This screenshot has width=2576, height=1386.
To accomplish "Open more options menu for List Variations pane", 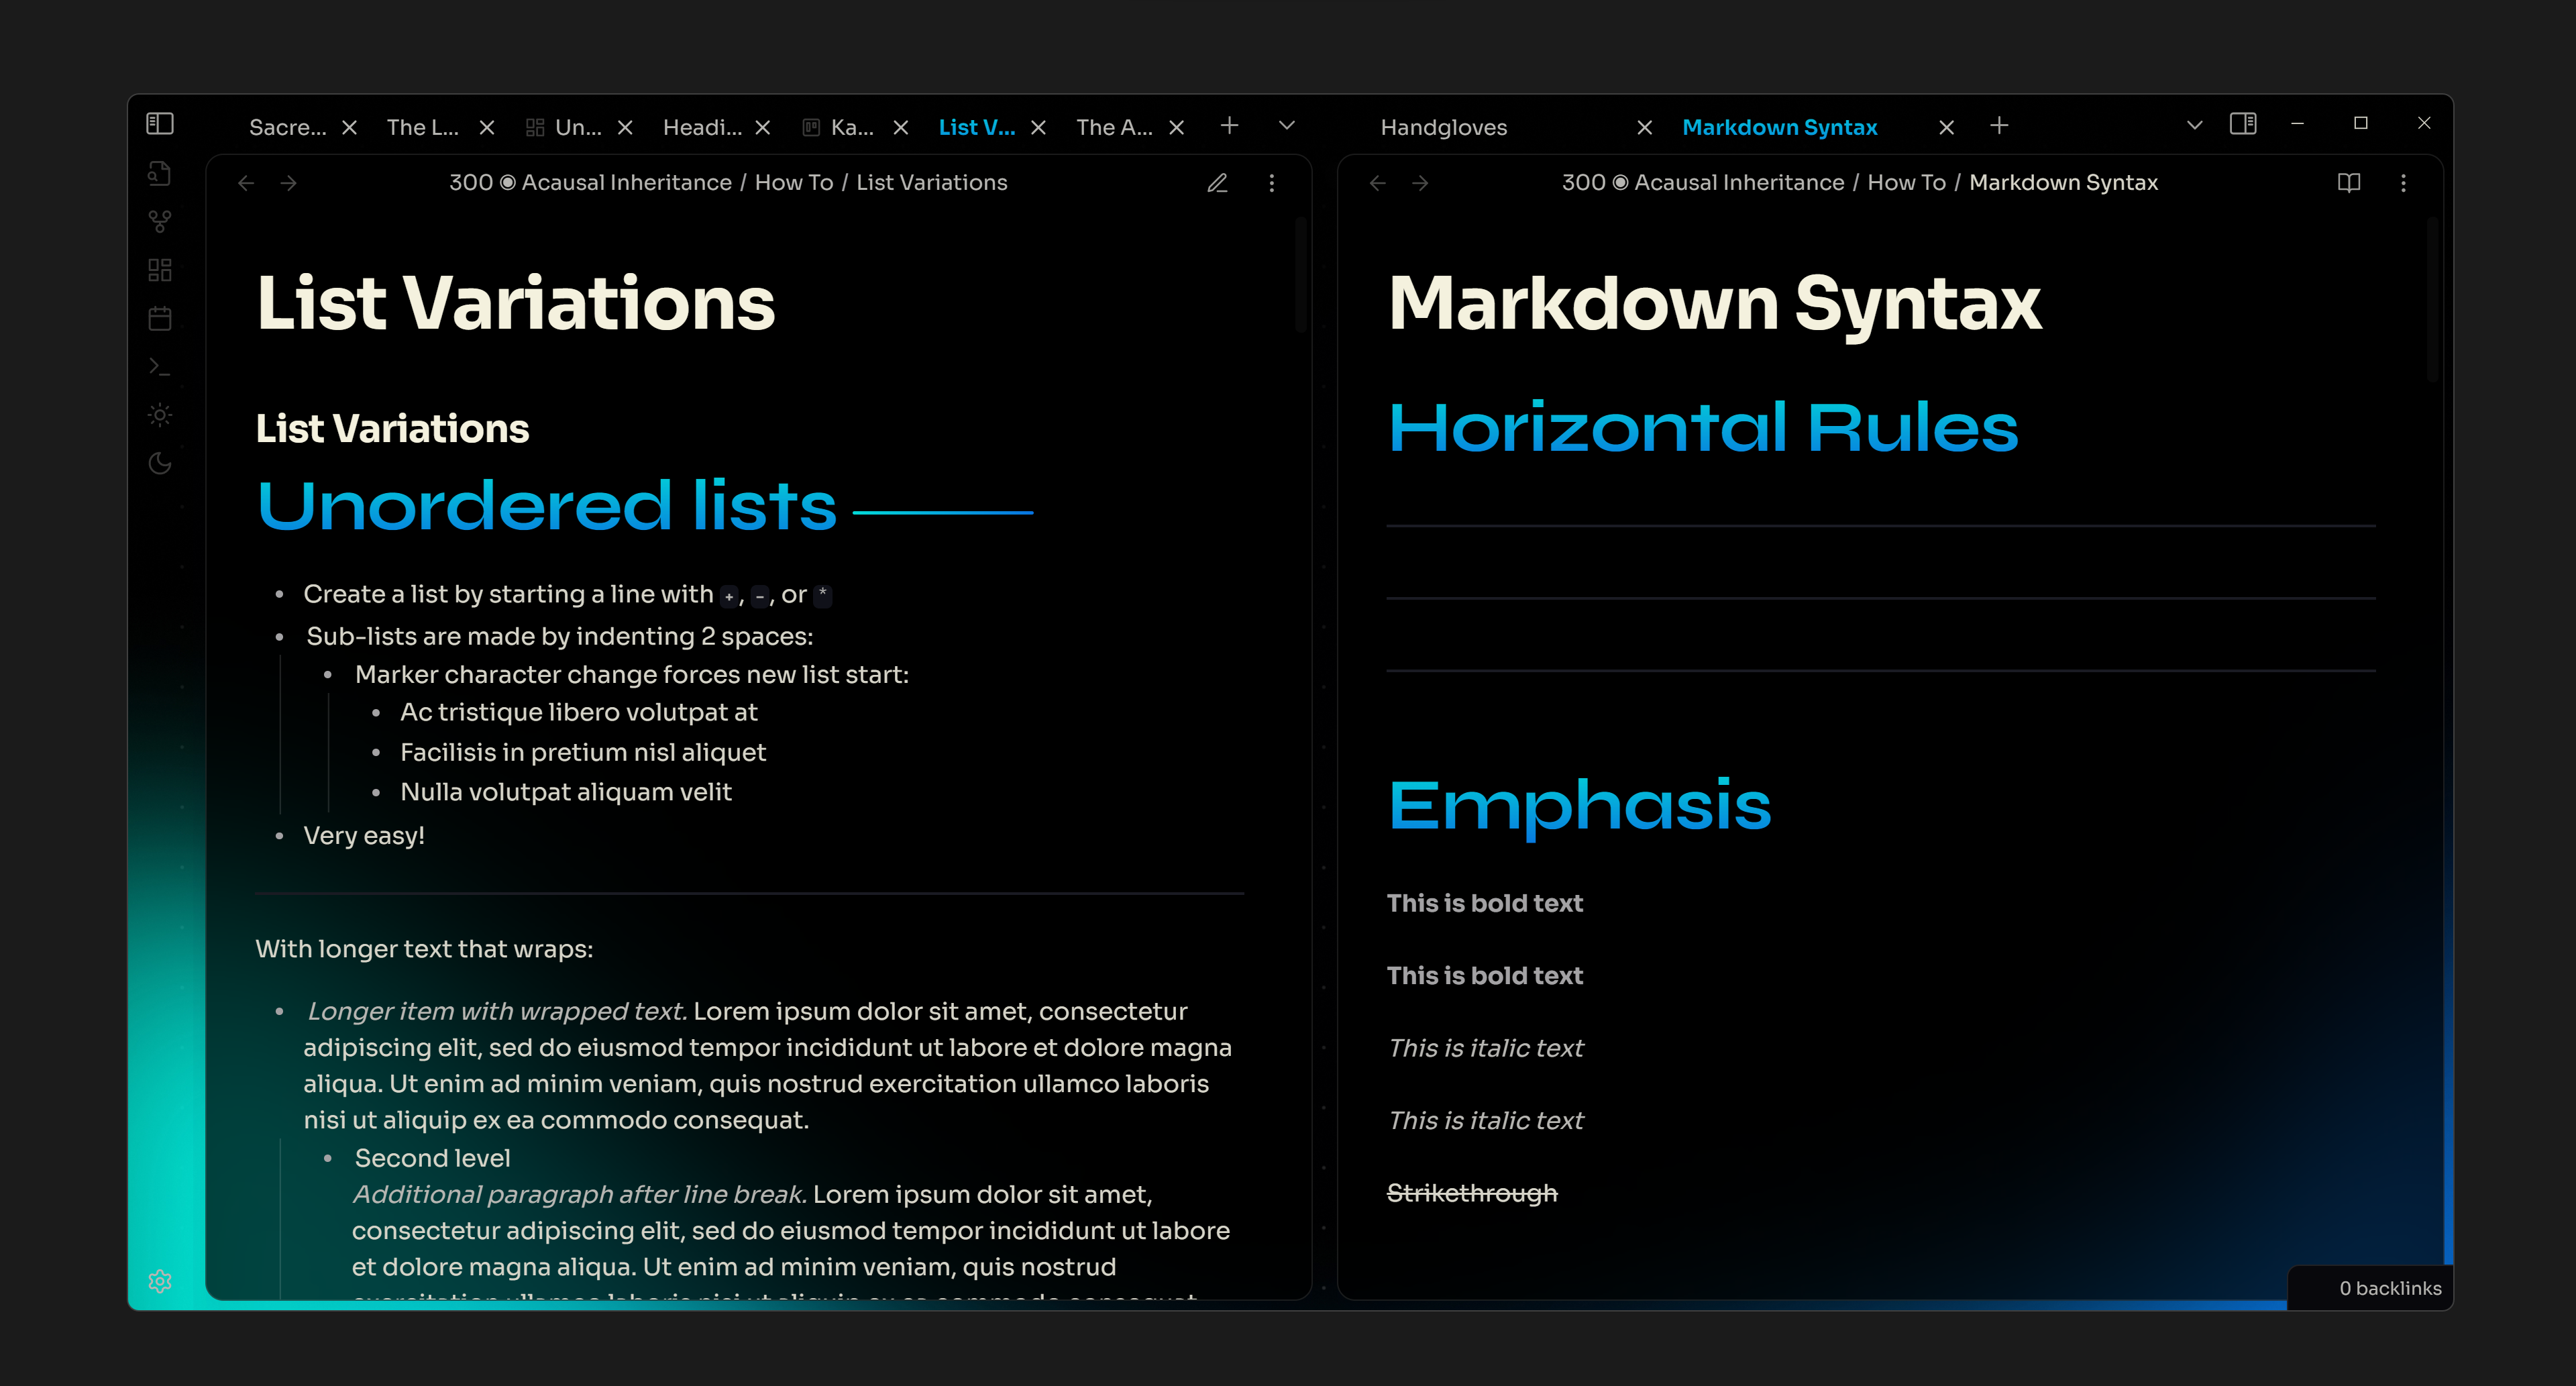I will click(x=1272, y=183).
